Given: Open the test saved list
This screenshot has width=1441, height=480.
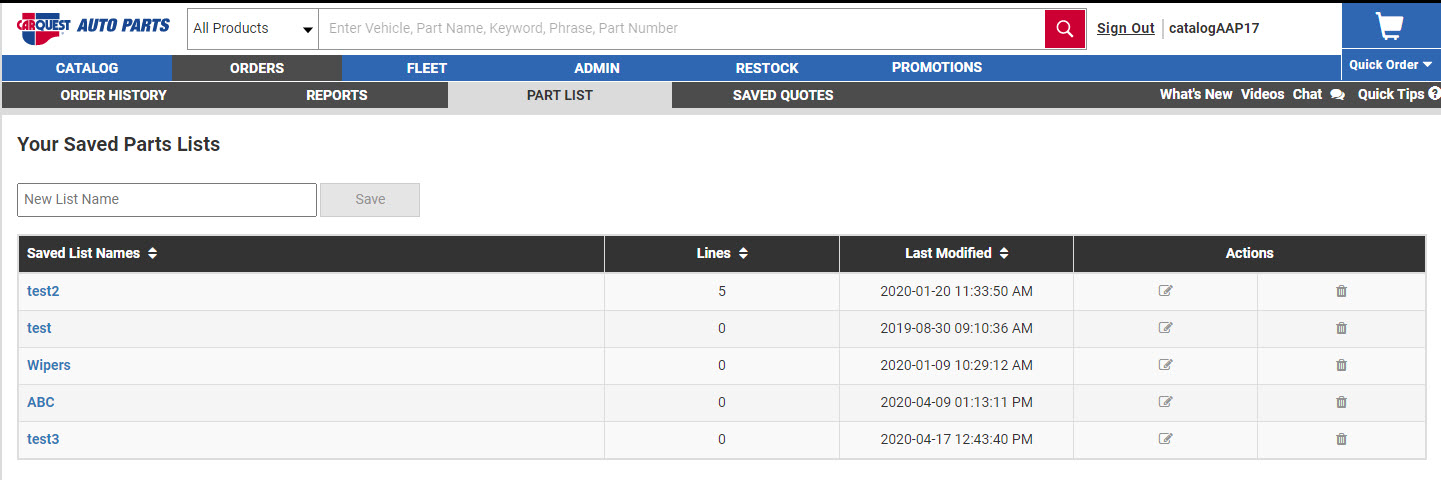Looking at the screenshot, I should [39, 328].
